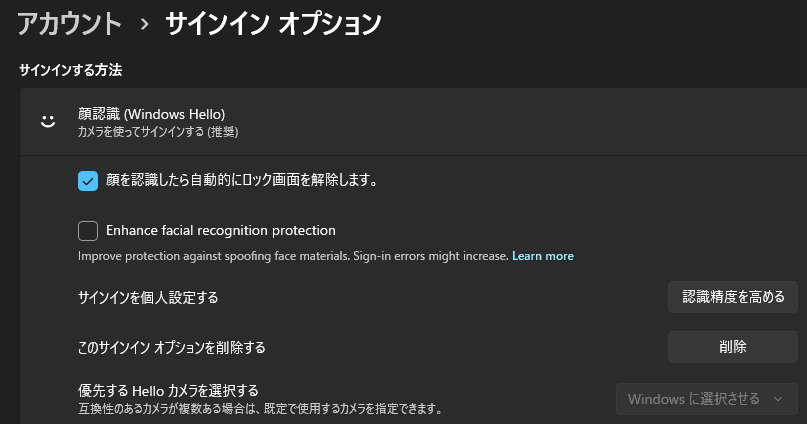Viewport: 807px width, 424px height.
Task: Open the Learn more link
Action: [x=543, y=256]
